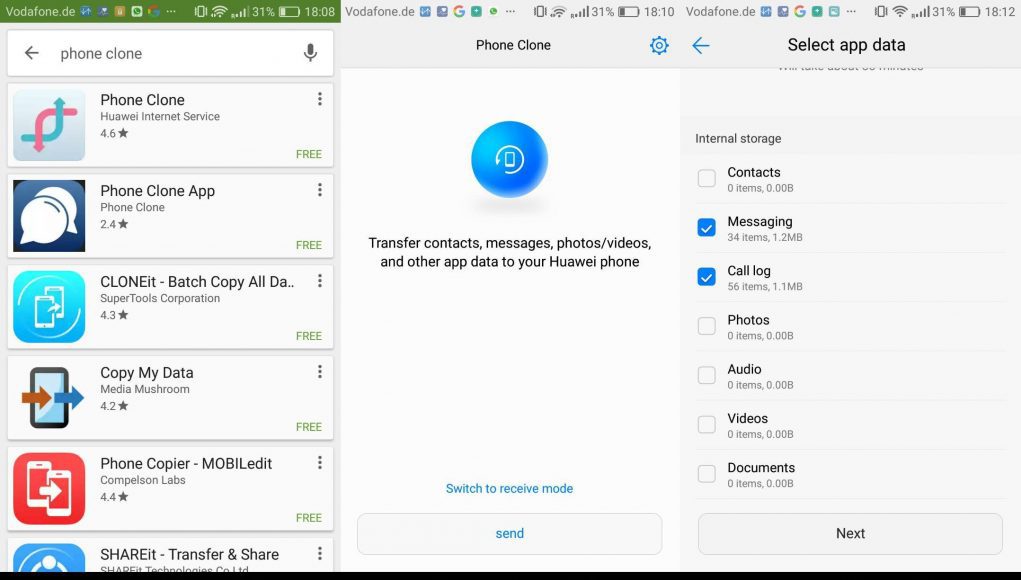Screen dimensions: 1021x580
Task: Tap the 'Internal storage' header
Action: (x=738, y=139)
